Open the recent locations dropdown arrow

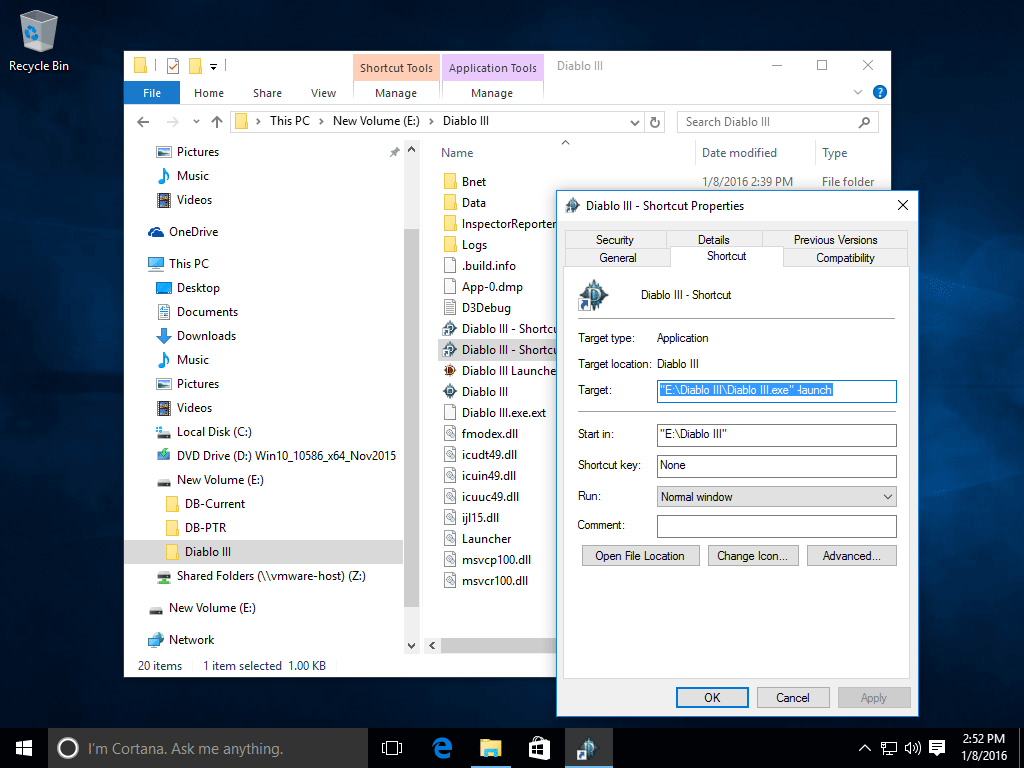click(x=196, y=121)
